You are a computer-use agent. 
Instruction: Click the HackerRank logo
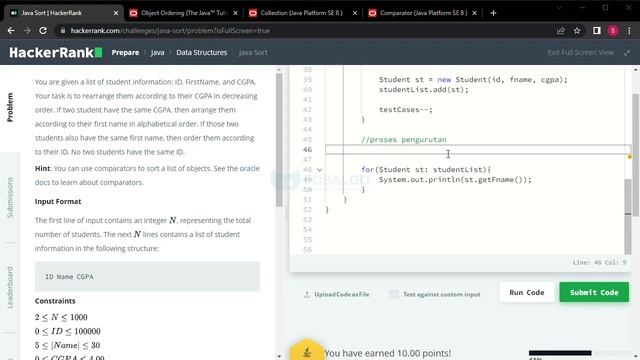coord(56,53)
